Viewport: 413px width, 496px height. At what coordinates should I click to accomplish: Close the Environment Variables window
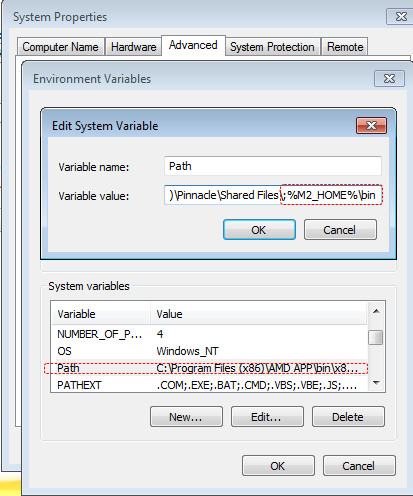389,78
